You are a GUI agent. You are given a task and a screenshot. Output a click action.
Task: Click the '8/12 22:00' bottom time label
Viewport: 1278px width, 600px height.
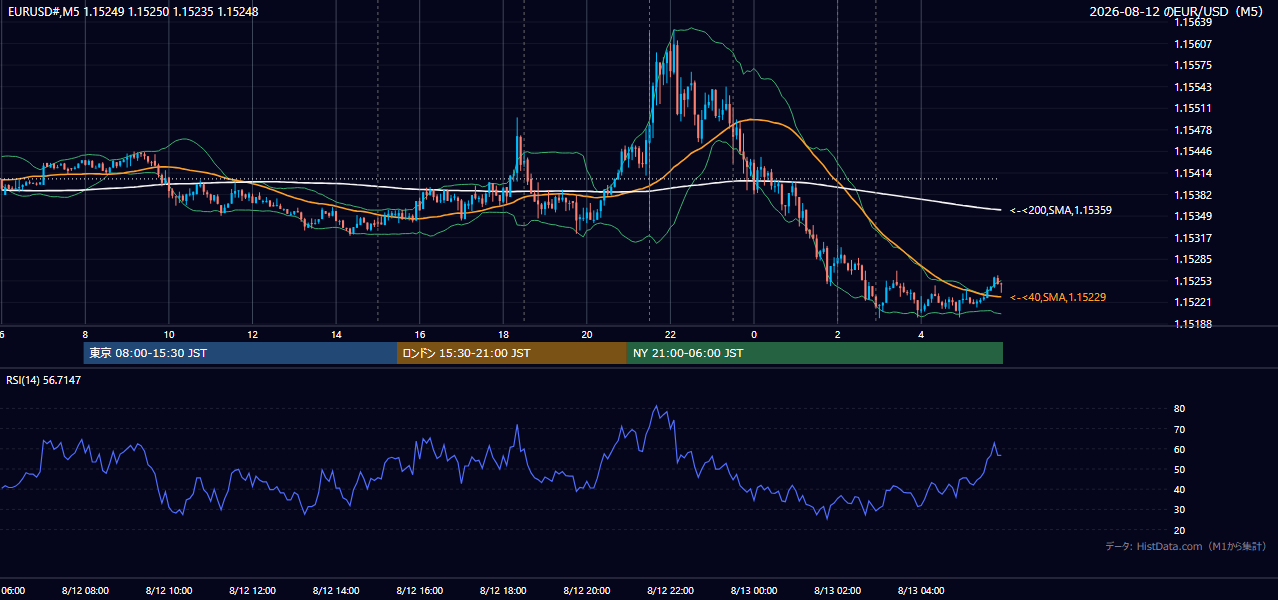[670, 591]
